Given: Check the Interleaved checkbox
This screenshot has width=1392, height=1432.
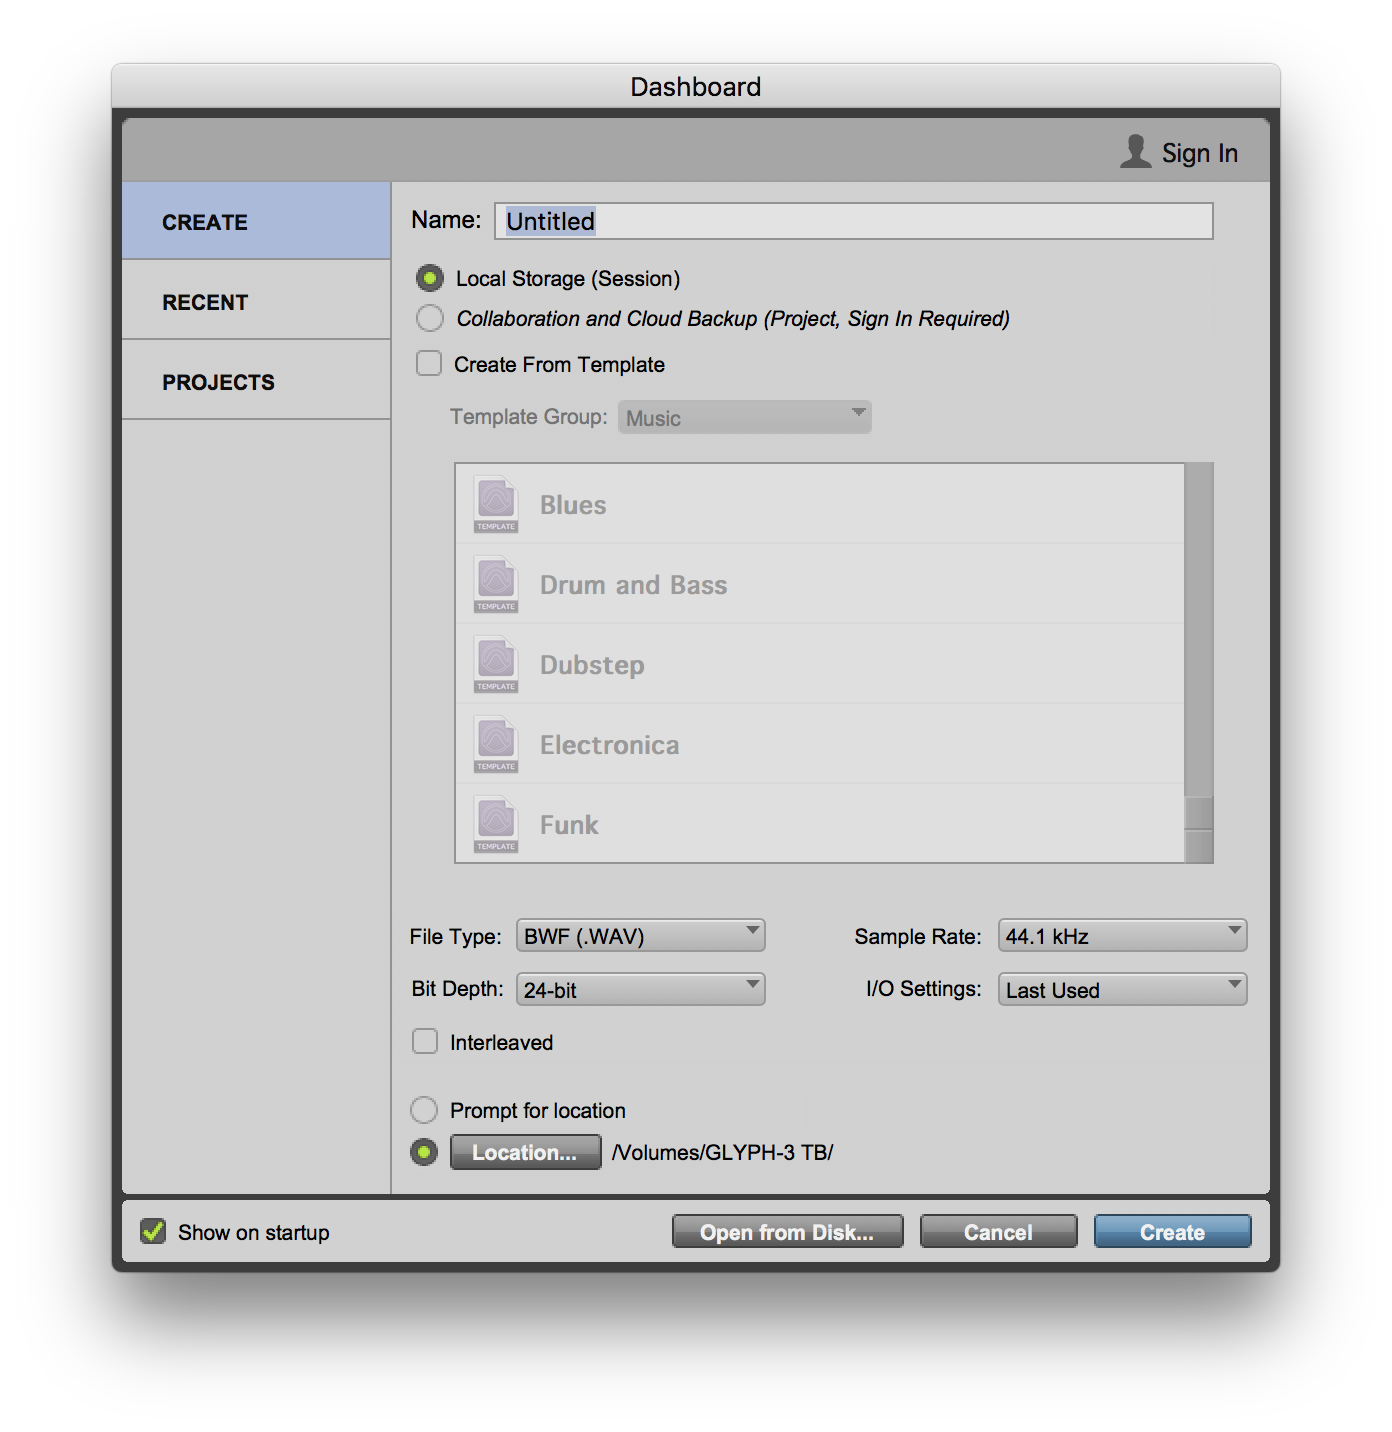Looking at the screenshot, I should coord(424,1041).
